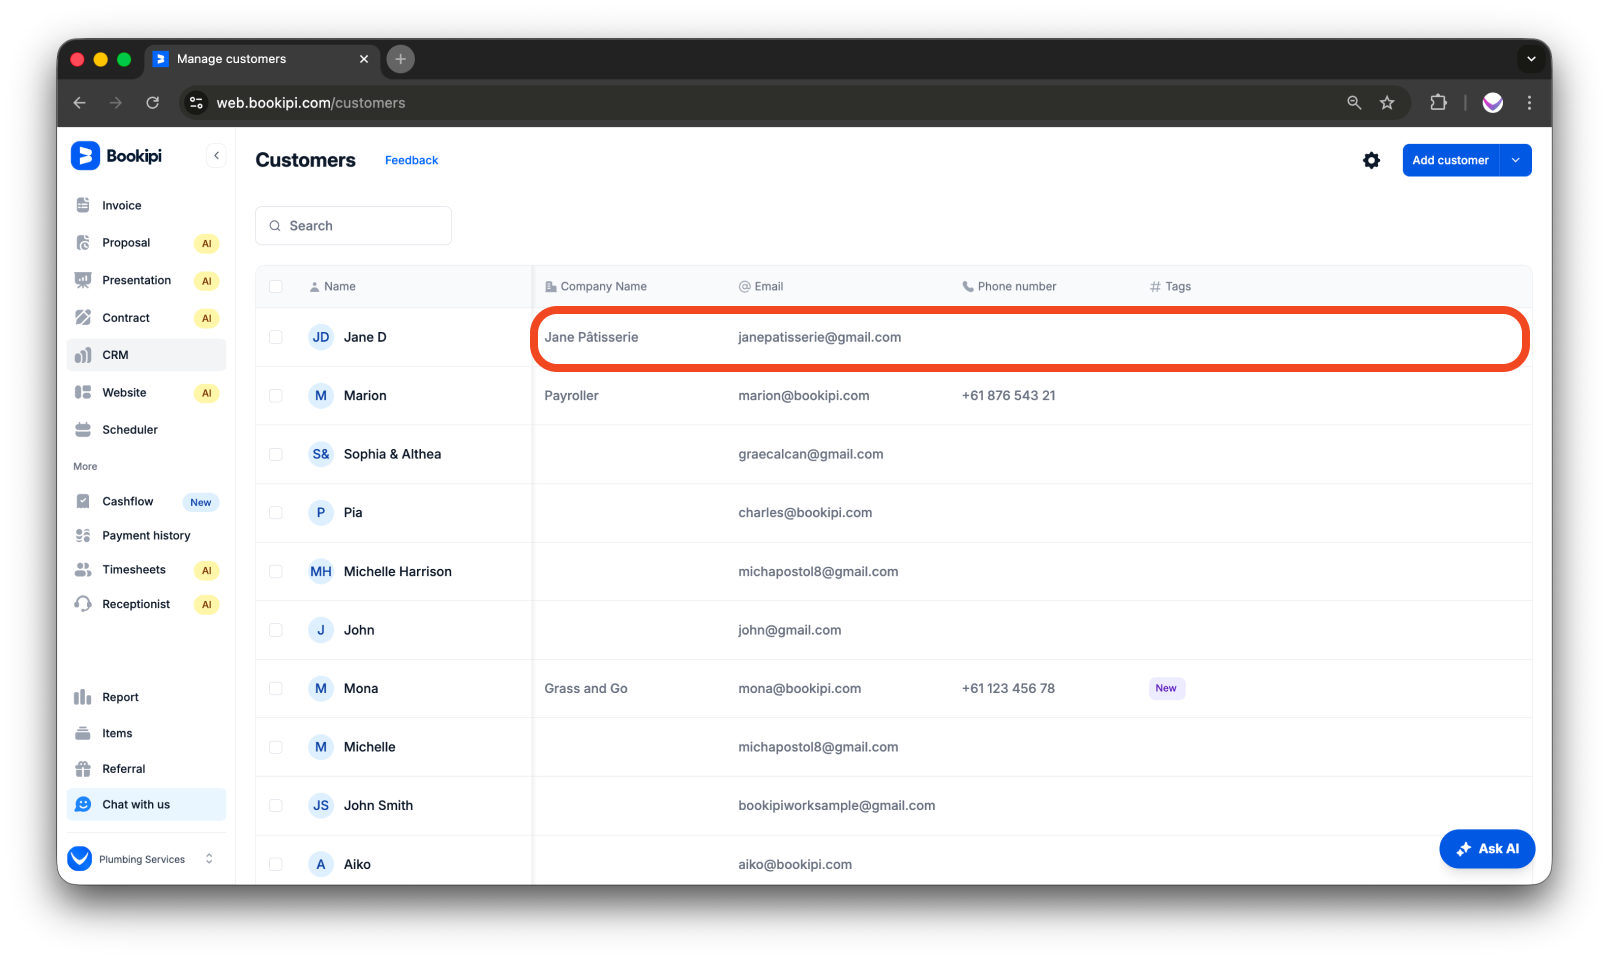The width and height of the screenshot is (1609, 960).
Task: Switch to the Manage customers browser tab
Action: coord(230,59)
